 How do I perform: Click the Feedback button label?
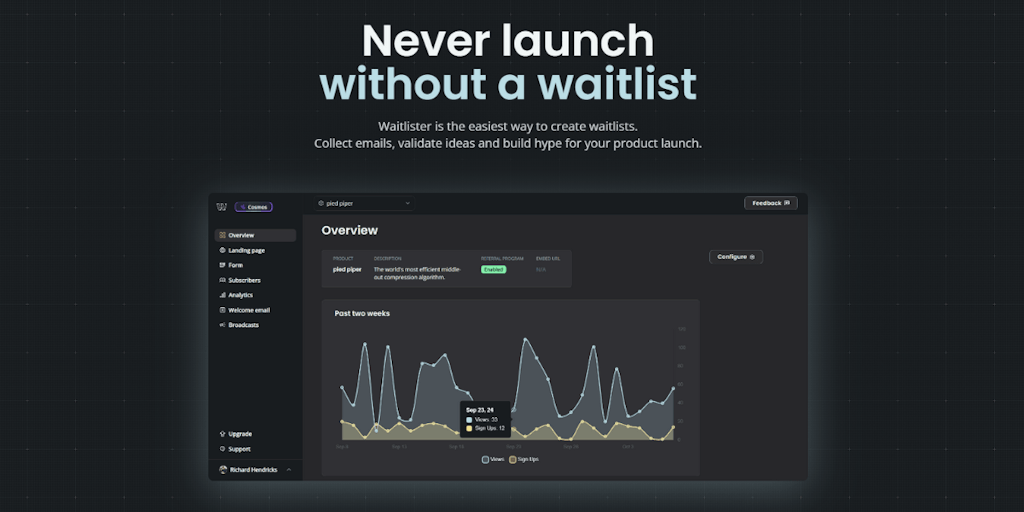[767, 203]
